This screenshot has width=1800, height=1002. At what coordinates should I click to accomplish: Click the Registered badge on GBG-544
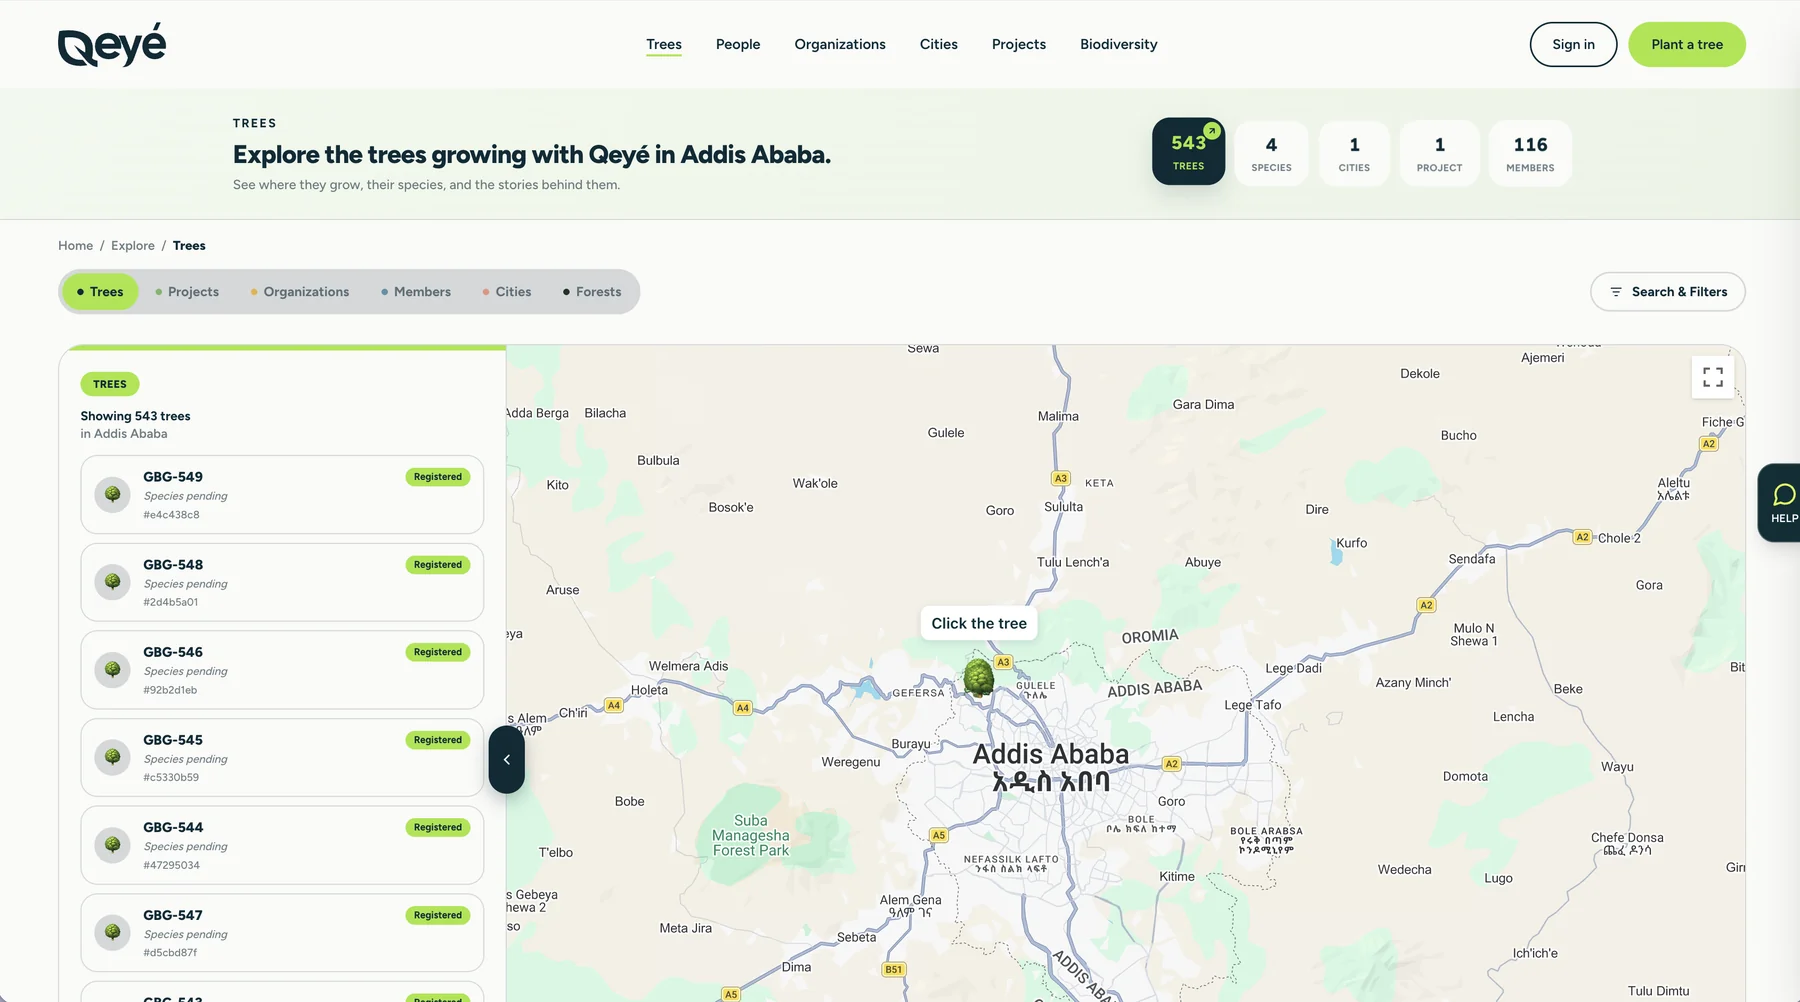438,827
